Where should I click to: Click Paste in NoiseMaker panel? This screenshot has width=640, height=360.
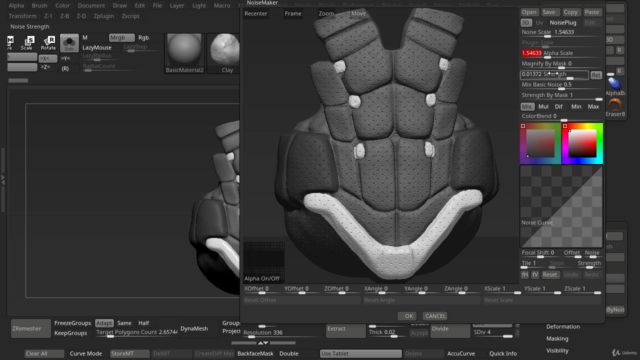point(591,12)
